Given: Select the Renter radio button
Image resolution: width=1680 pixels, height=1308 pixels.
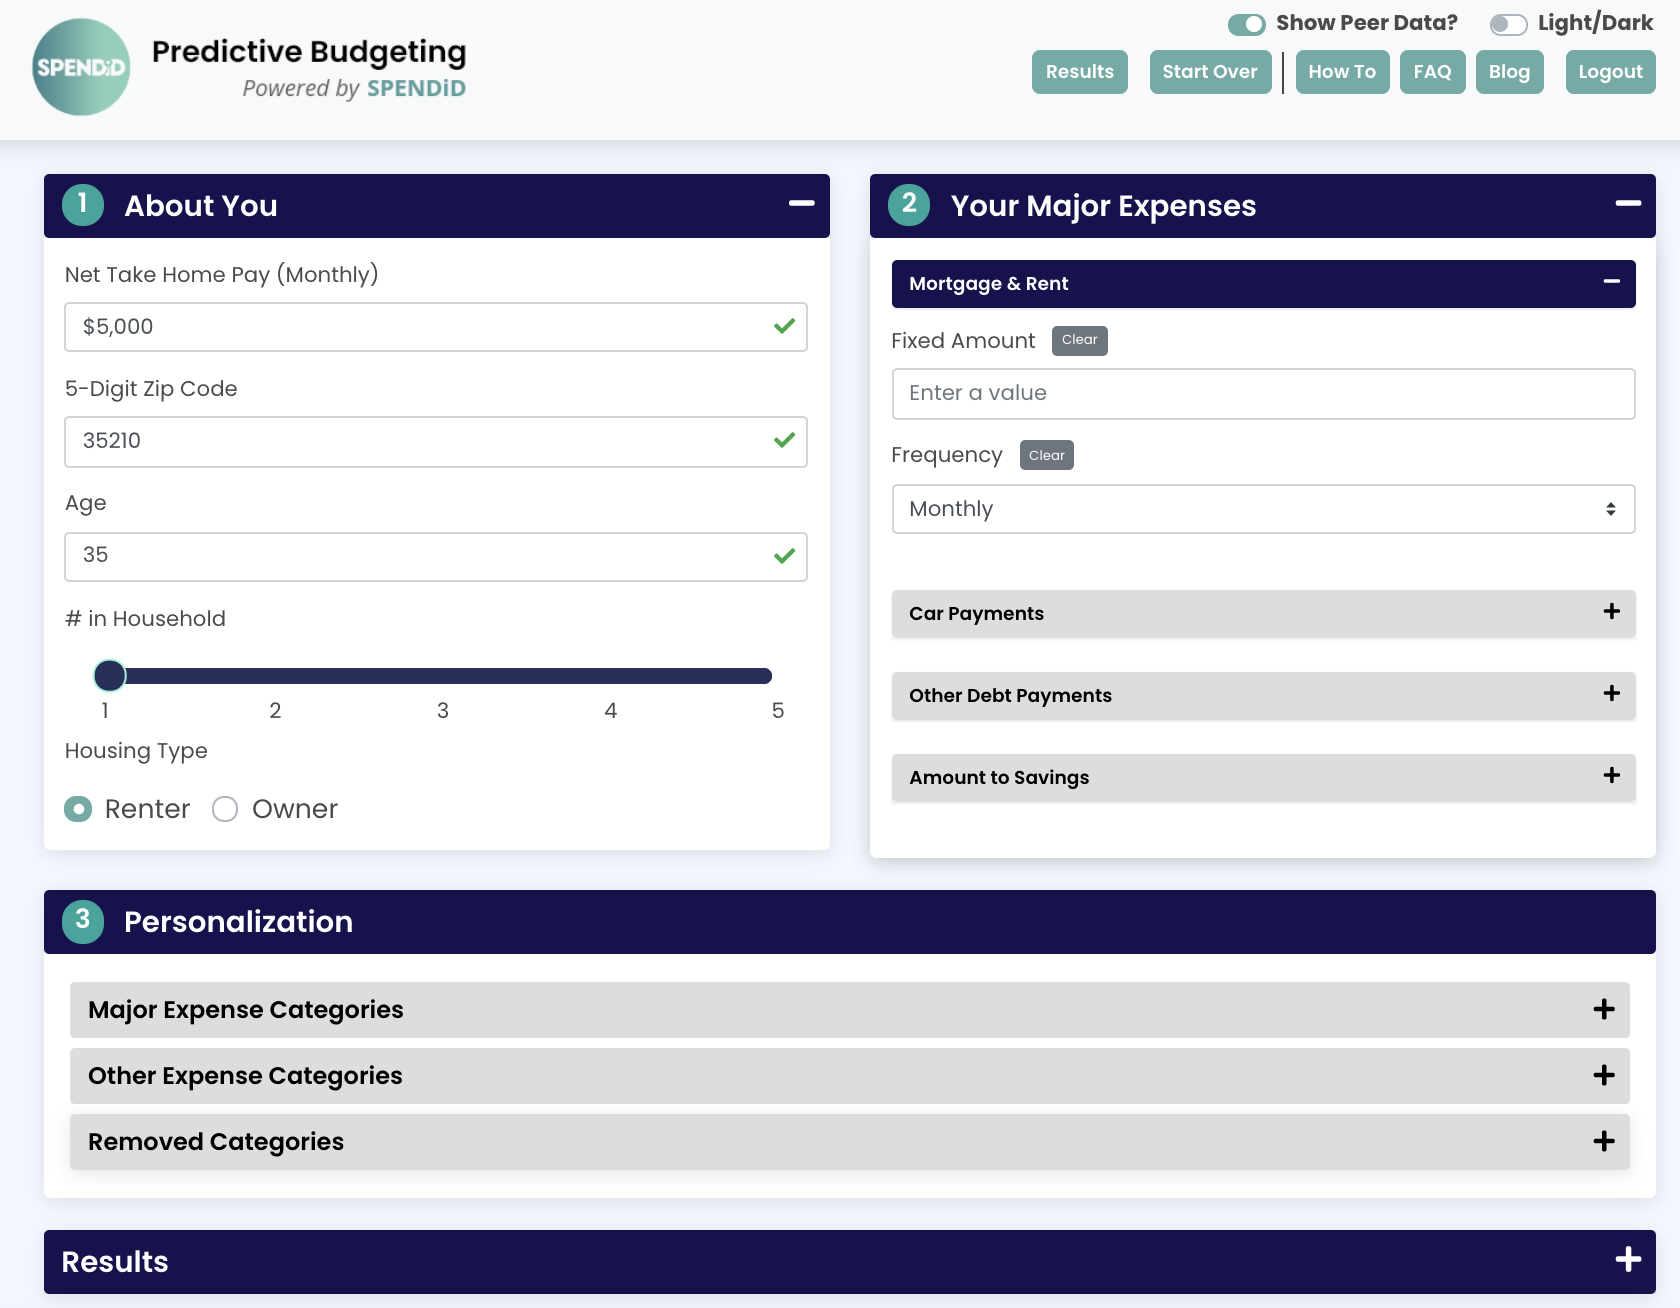Looking at the screenshot, I should click(x=78, y=809).
